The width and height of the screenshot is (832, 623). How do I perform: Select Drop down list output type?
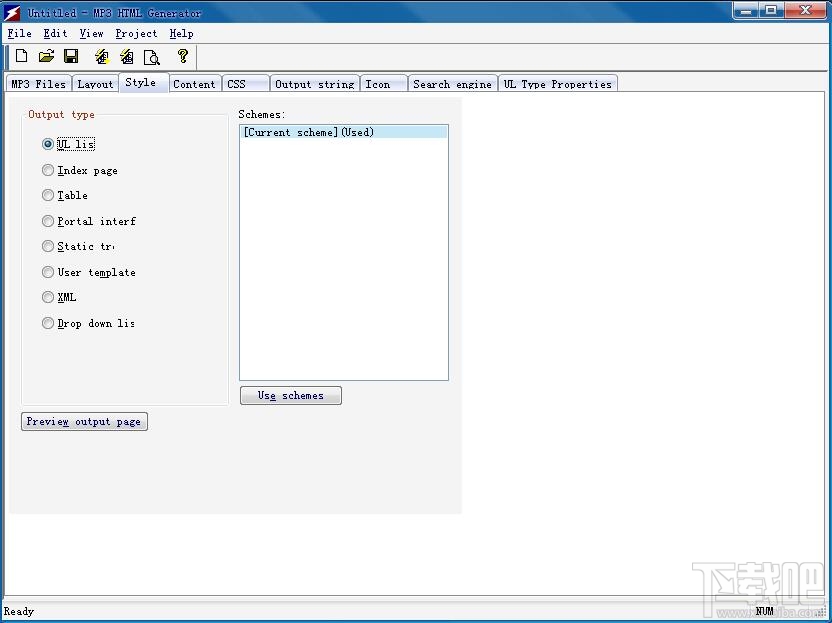tap(48, 323)
